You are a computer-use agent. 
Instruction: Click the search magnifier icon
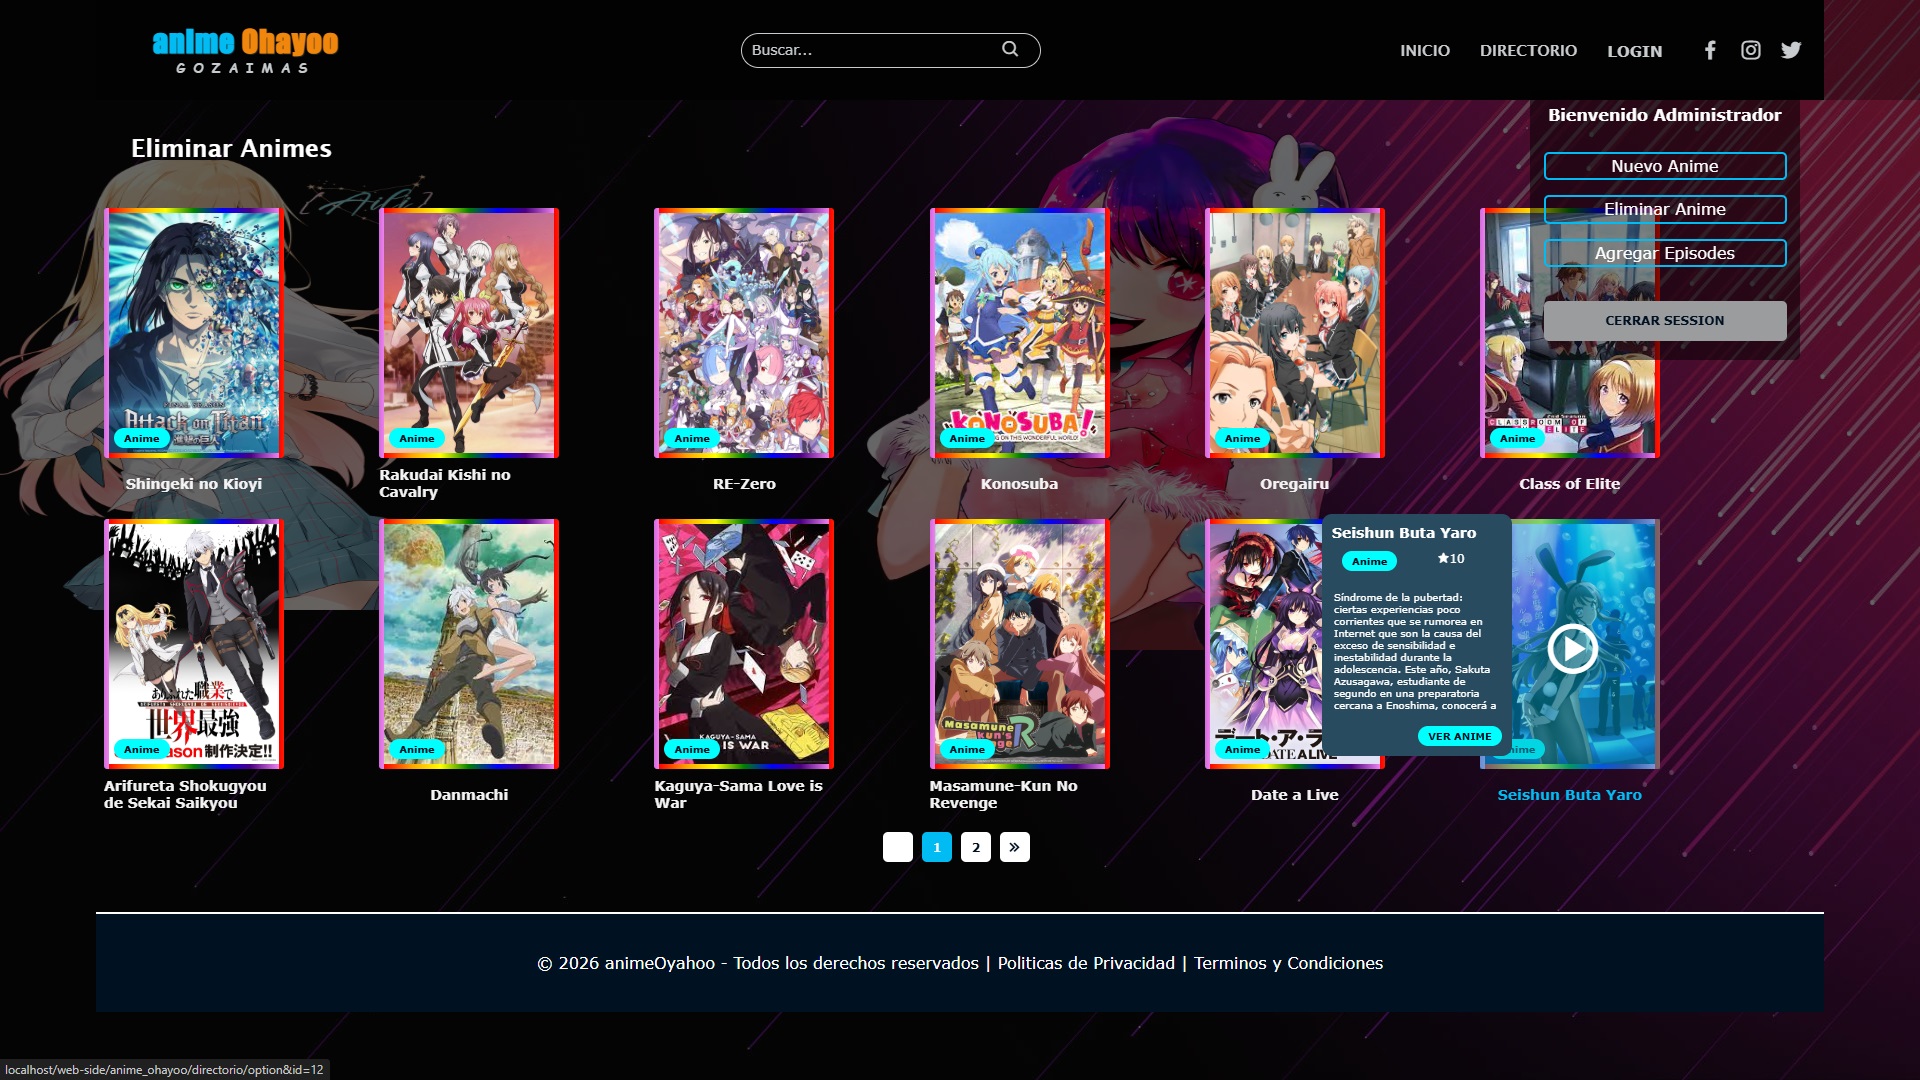click(1010, 49)
